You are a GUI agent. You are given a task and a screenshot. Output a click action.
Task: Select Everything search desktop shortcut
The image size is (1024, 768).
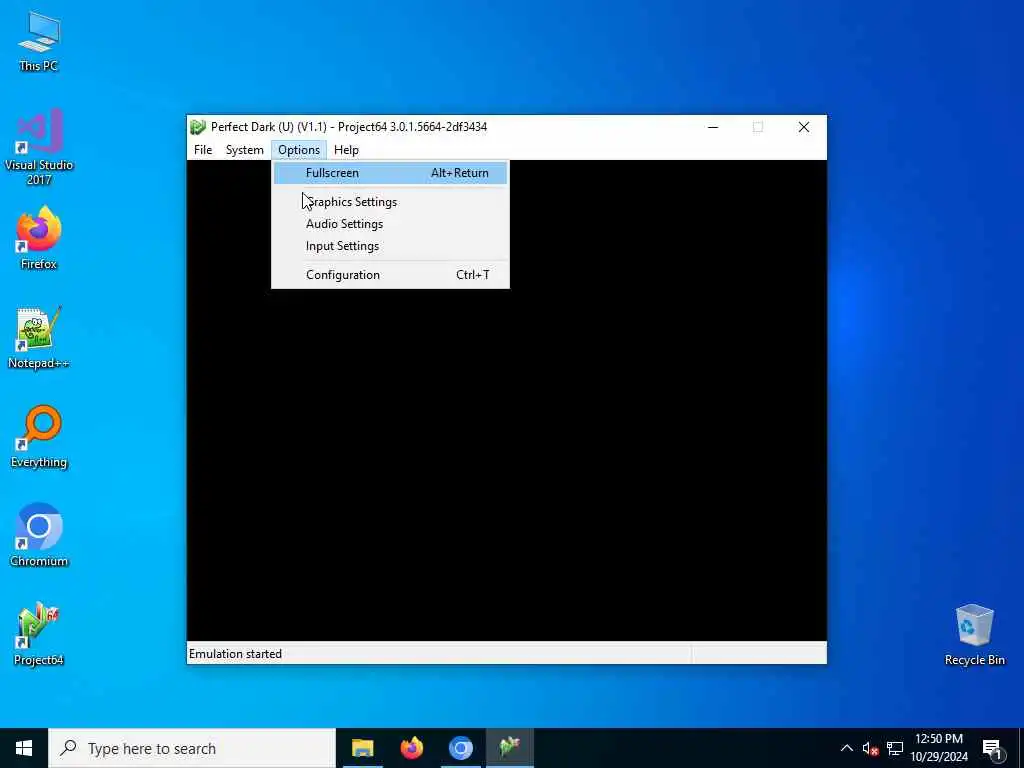coord(39,436)
